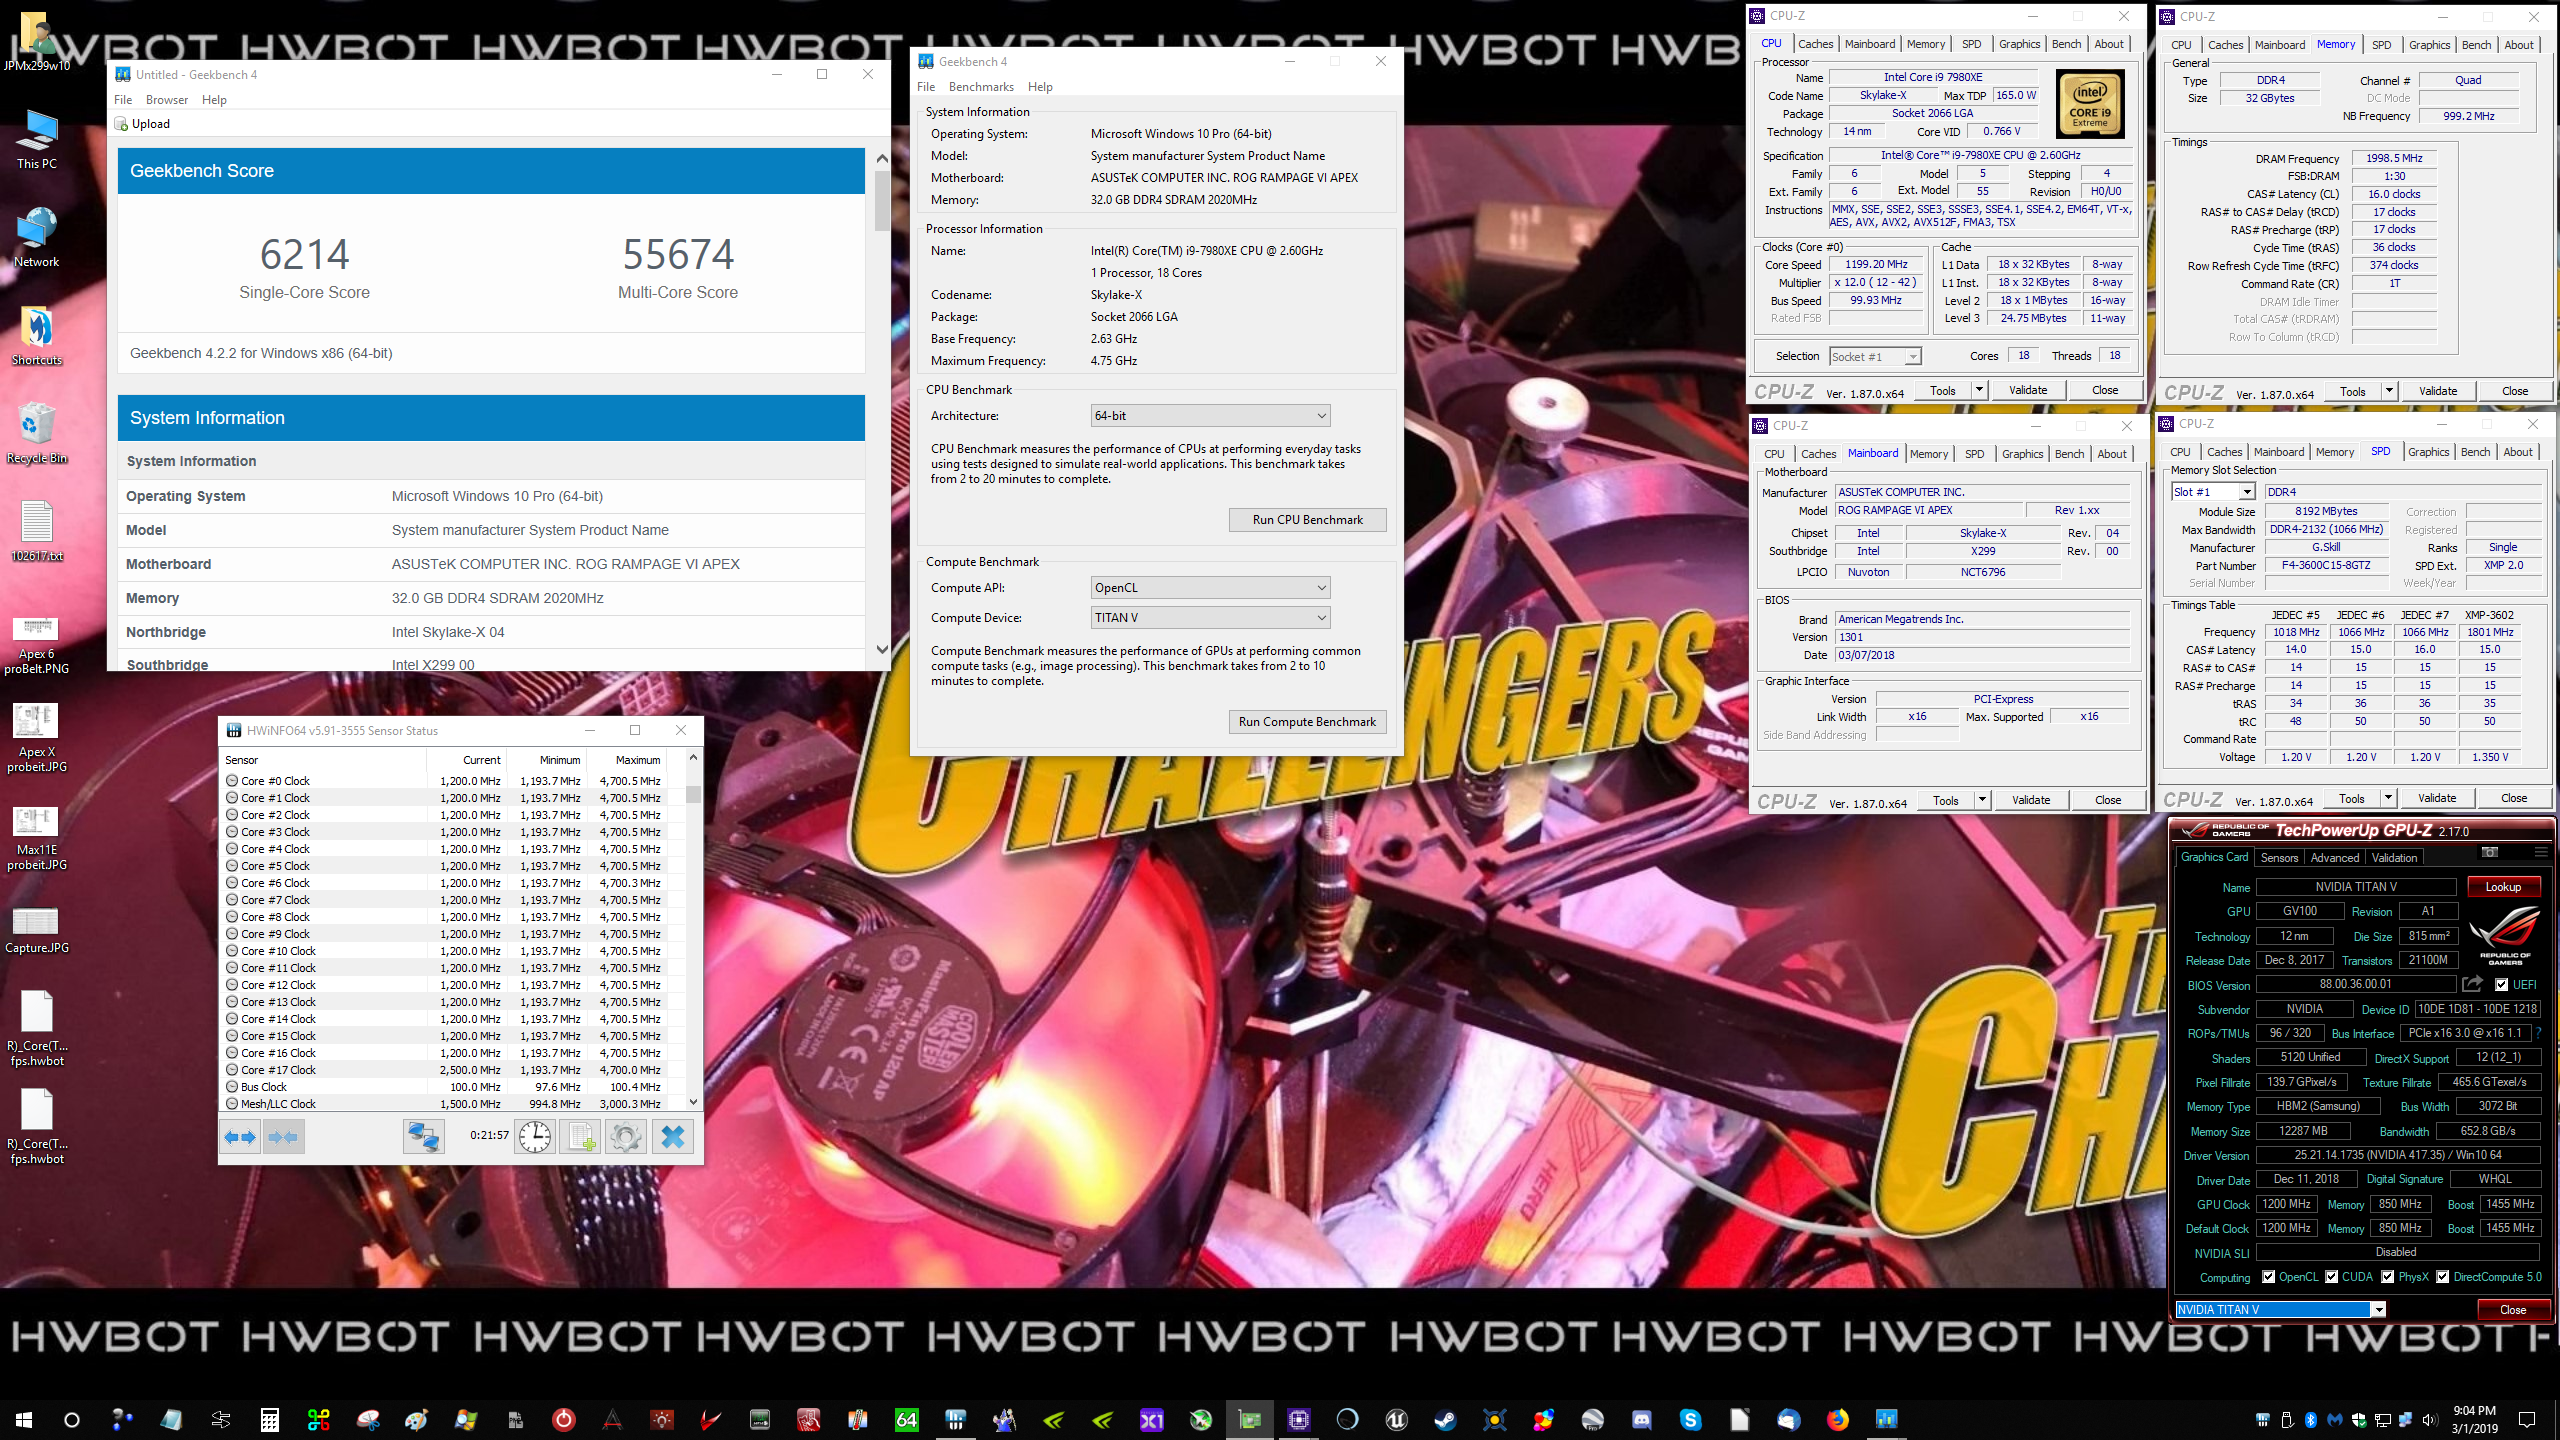Open Slot #1 memory slot dropdown
The height and width of the screenshot is (1440, 2560).
tap(2212, 491)
